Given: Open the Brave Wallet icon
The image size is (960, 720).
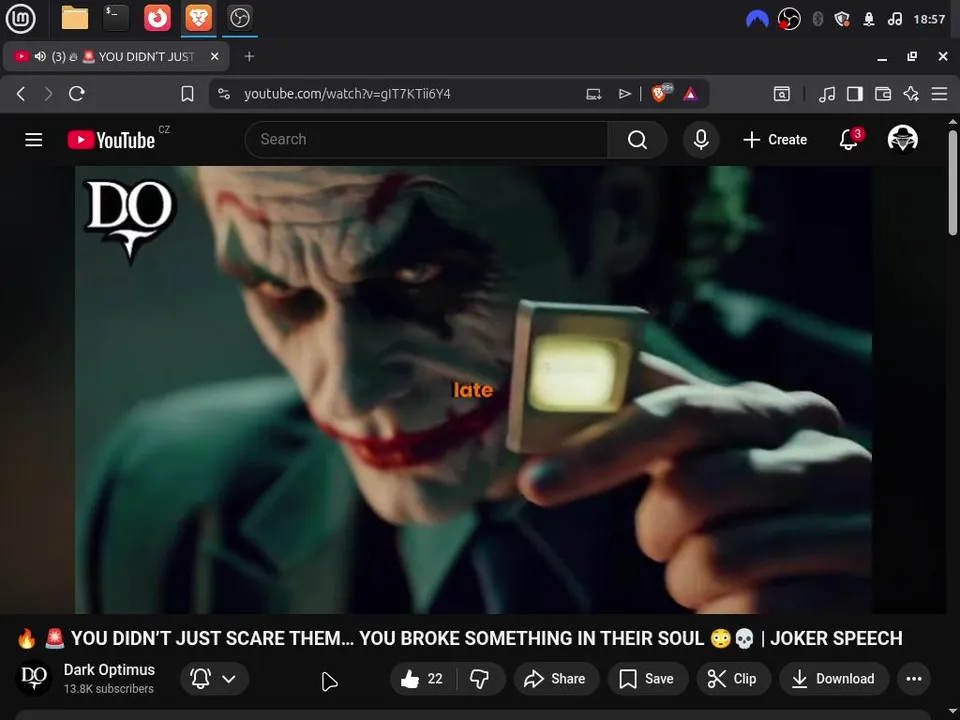Looking at the screenshot, I should tap(883, 94).
